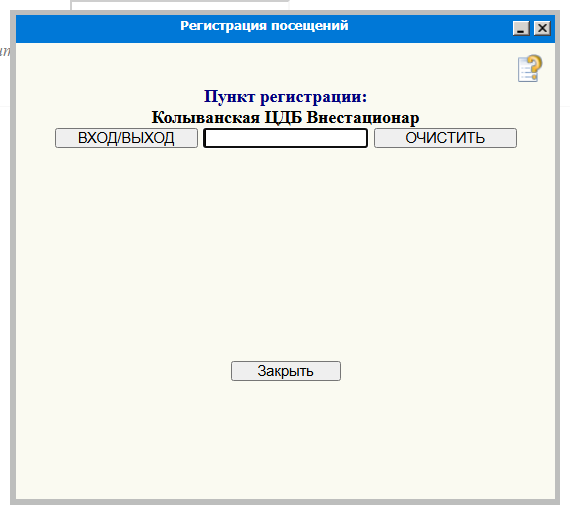Image resolution: width=570 pixels, height=523 pixels.
Task: Click the Пункт регистрации heading
Action: 285,97
